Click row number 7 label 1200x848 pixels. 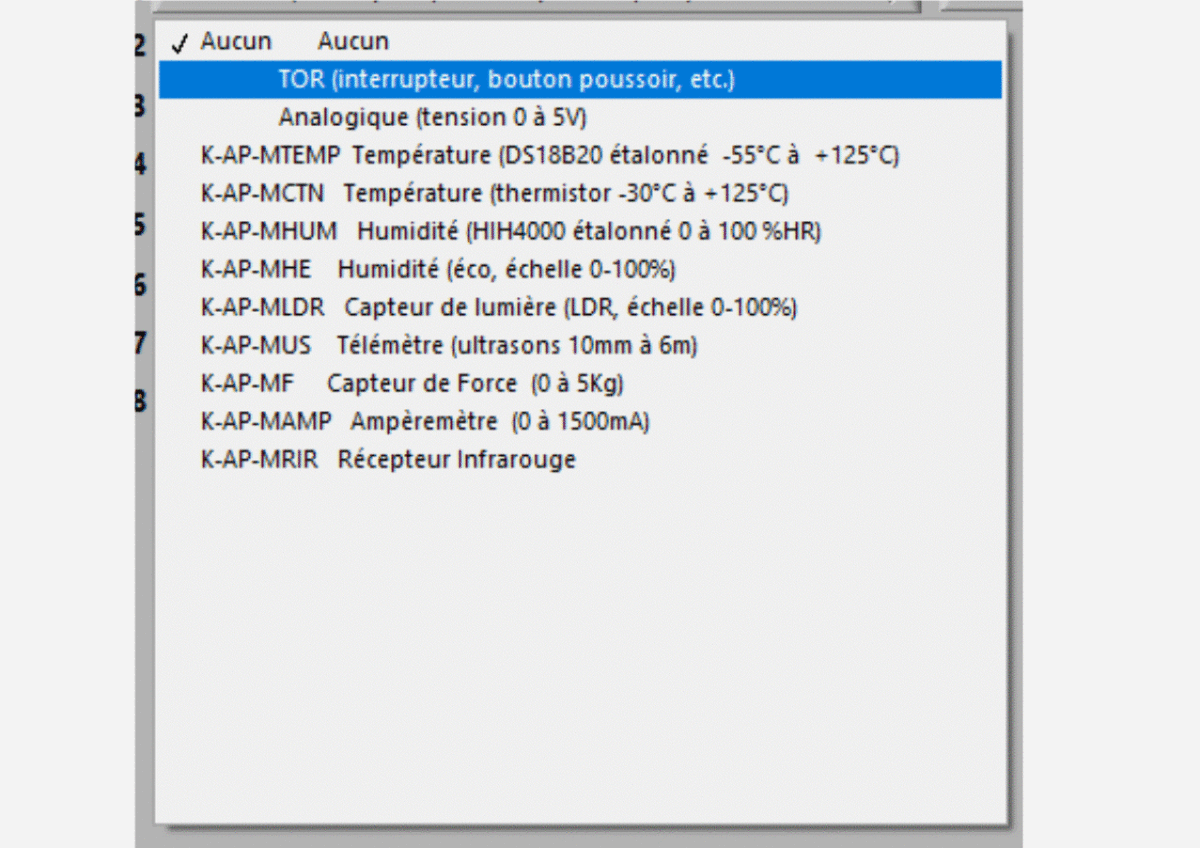coord(141,343)
